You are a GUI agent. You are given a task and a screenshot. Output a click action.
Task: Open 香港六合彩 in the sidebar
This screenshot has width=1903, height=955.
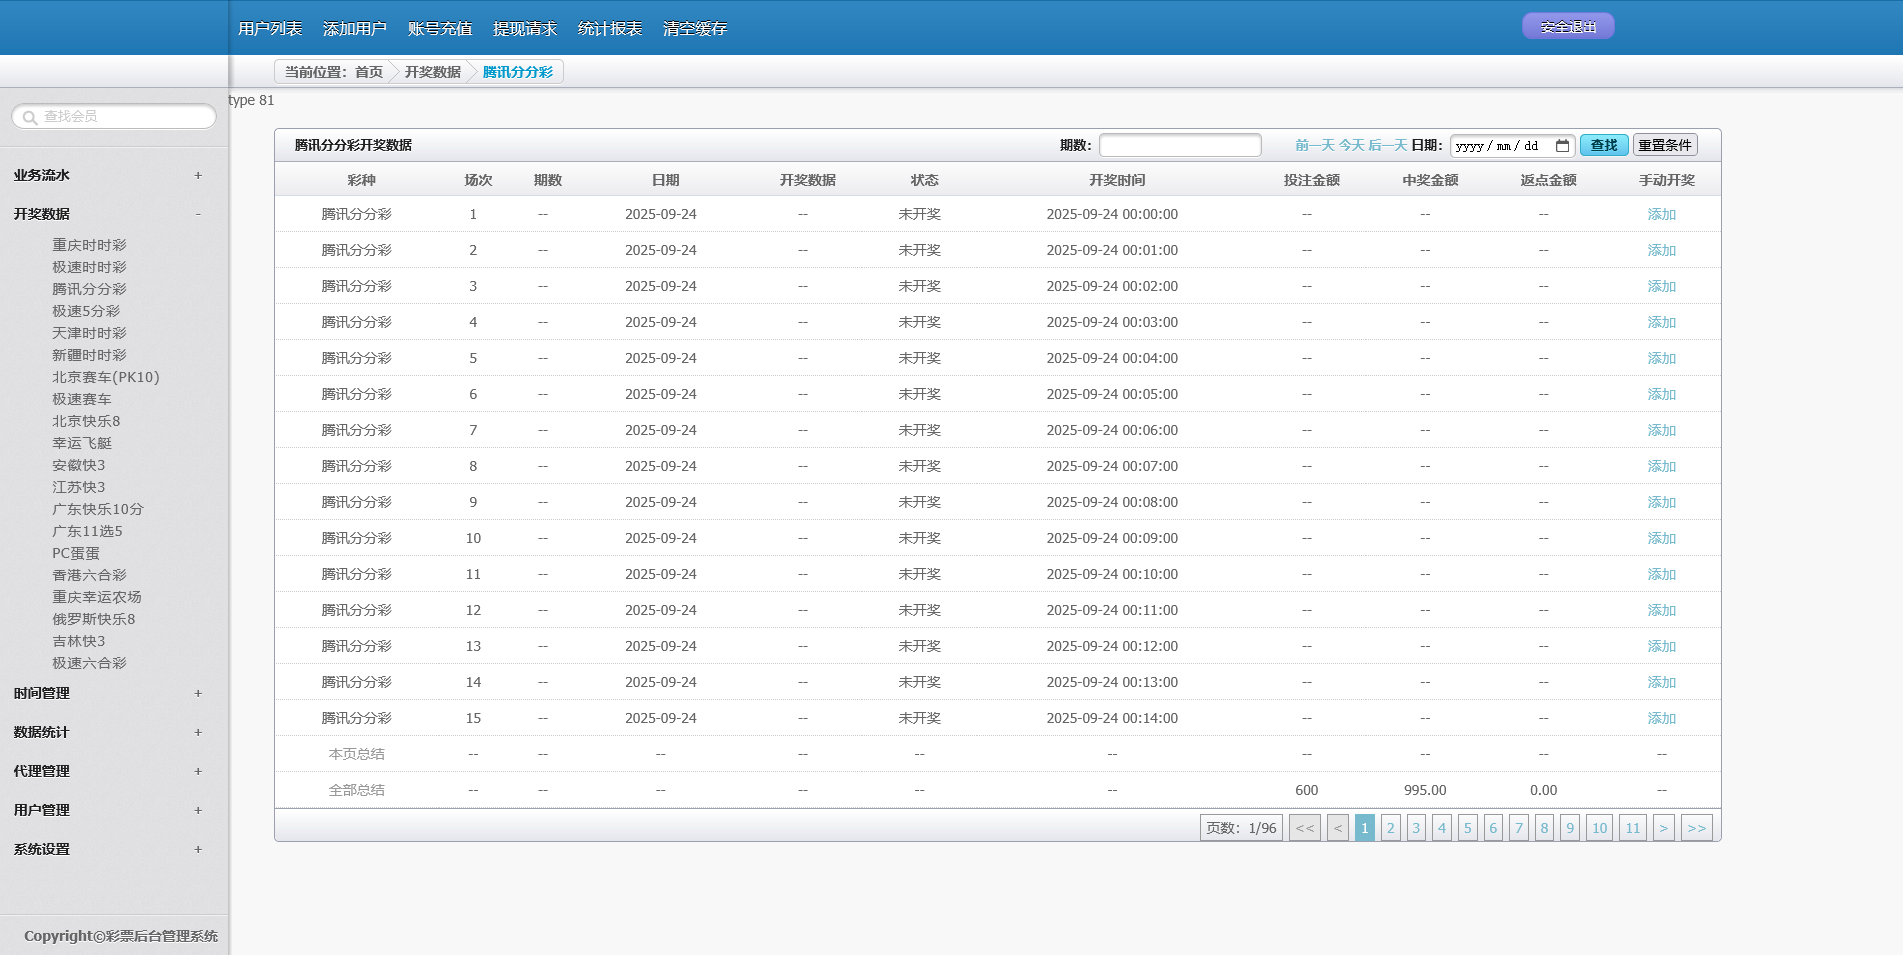click(x=89, y=575)
